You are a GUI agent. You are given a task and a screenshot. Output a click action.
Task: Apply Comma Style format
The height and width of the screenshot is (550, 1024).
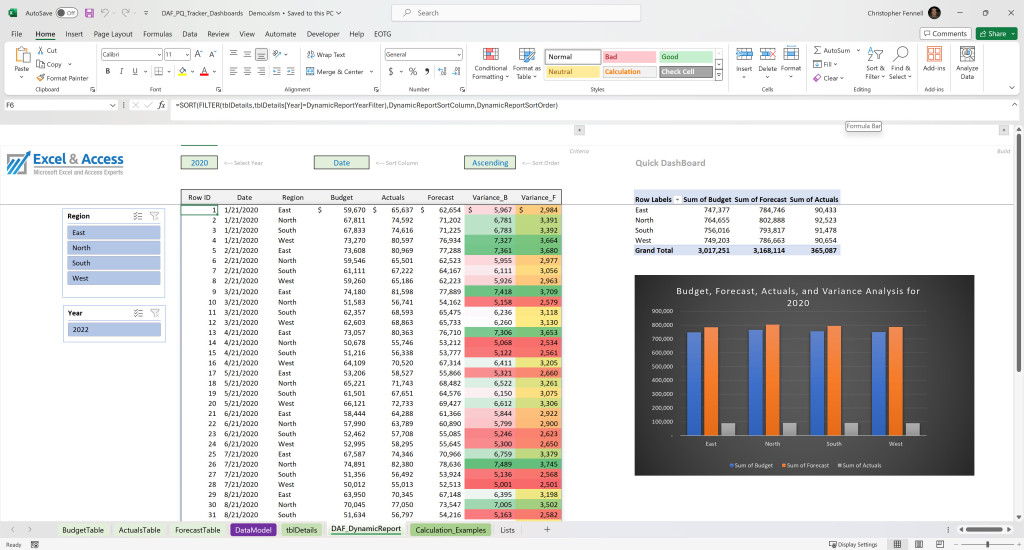click(x=427, y=71)
